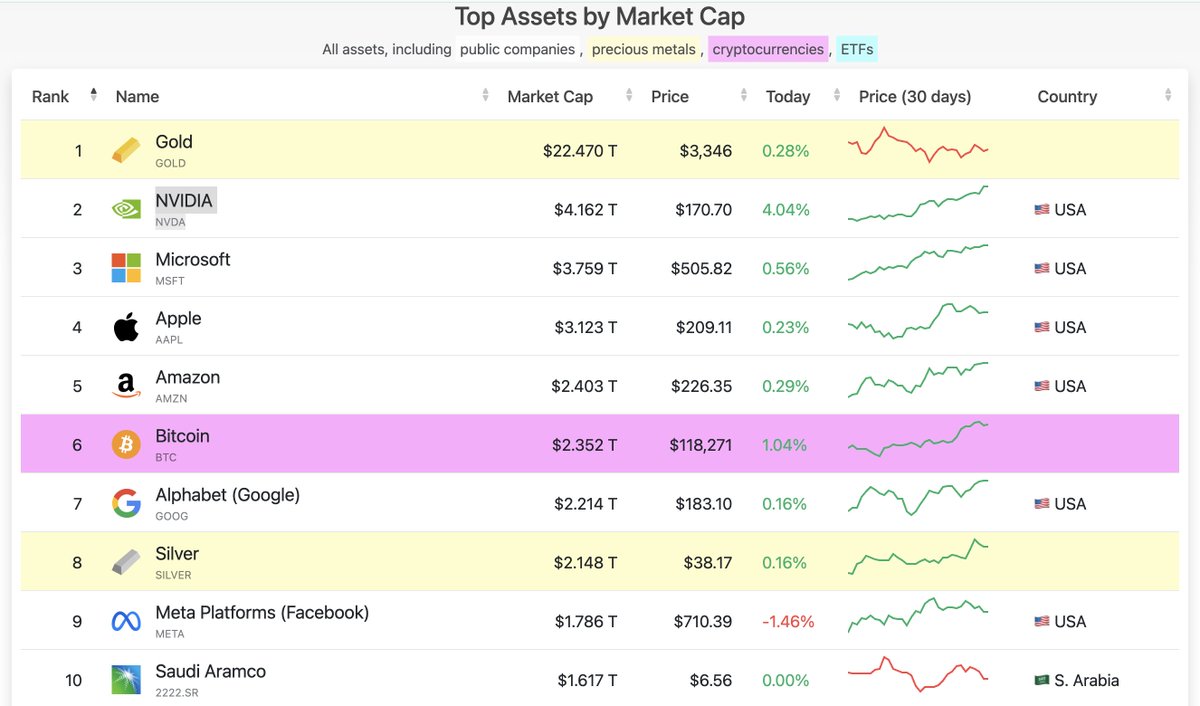This screenshot has height=706, width=1200.
Task: Click the Amazon logo icon
Action: 126,386
